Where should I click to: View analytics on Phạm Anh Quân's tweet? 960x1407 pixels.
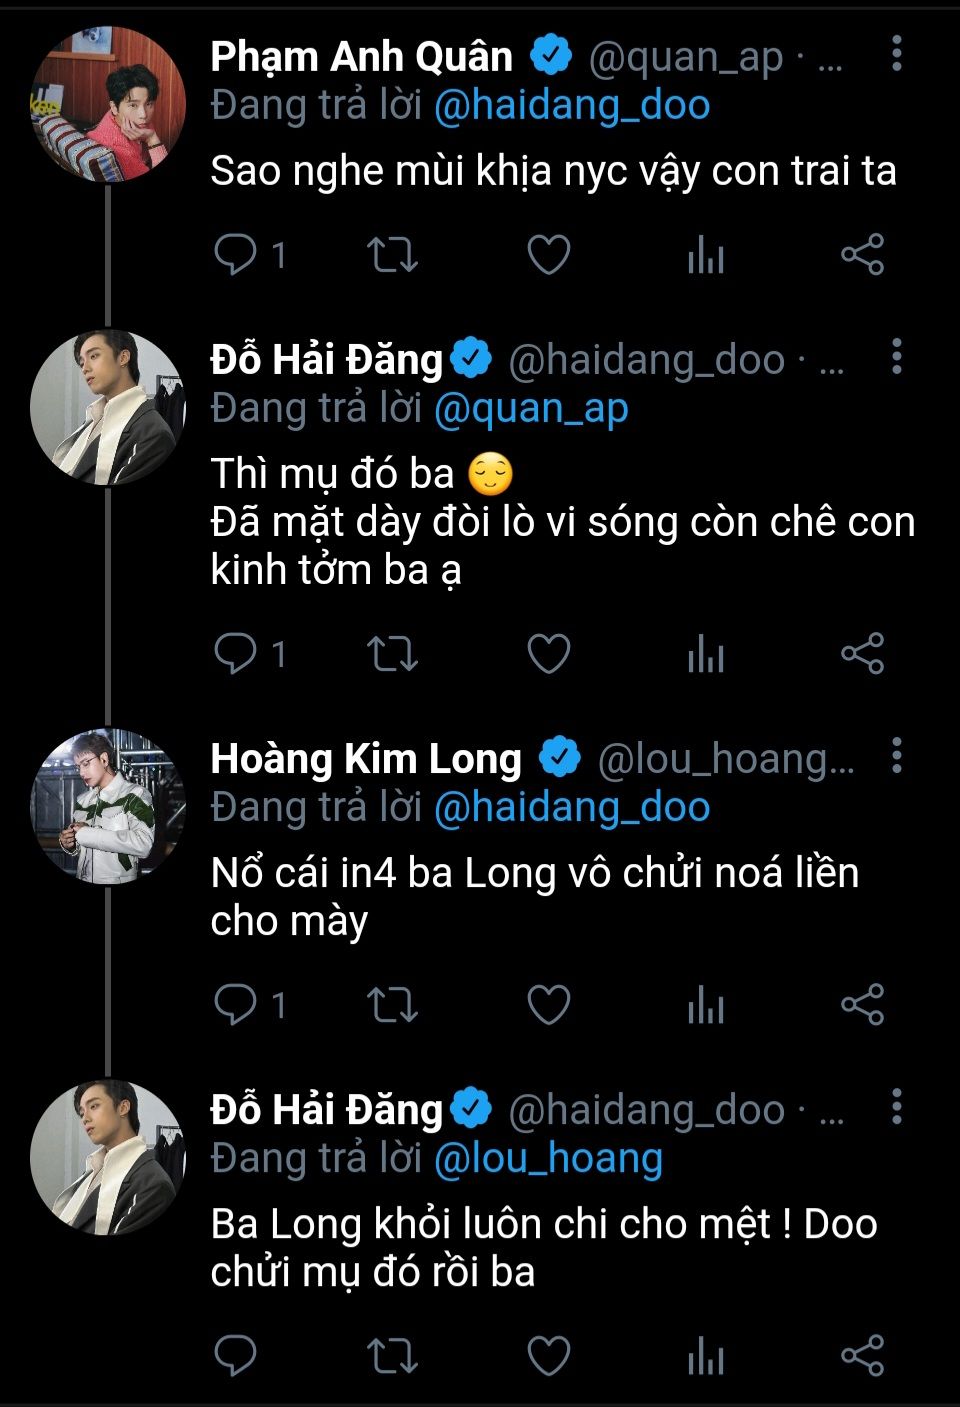[x=706, y=255]
